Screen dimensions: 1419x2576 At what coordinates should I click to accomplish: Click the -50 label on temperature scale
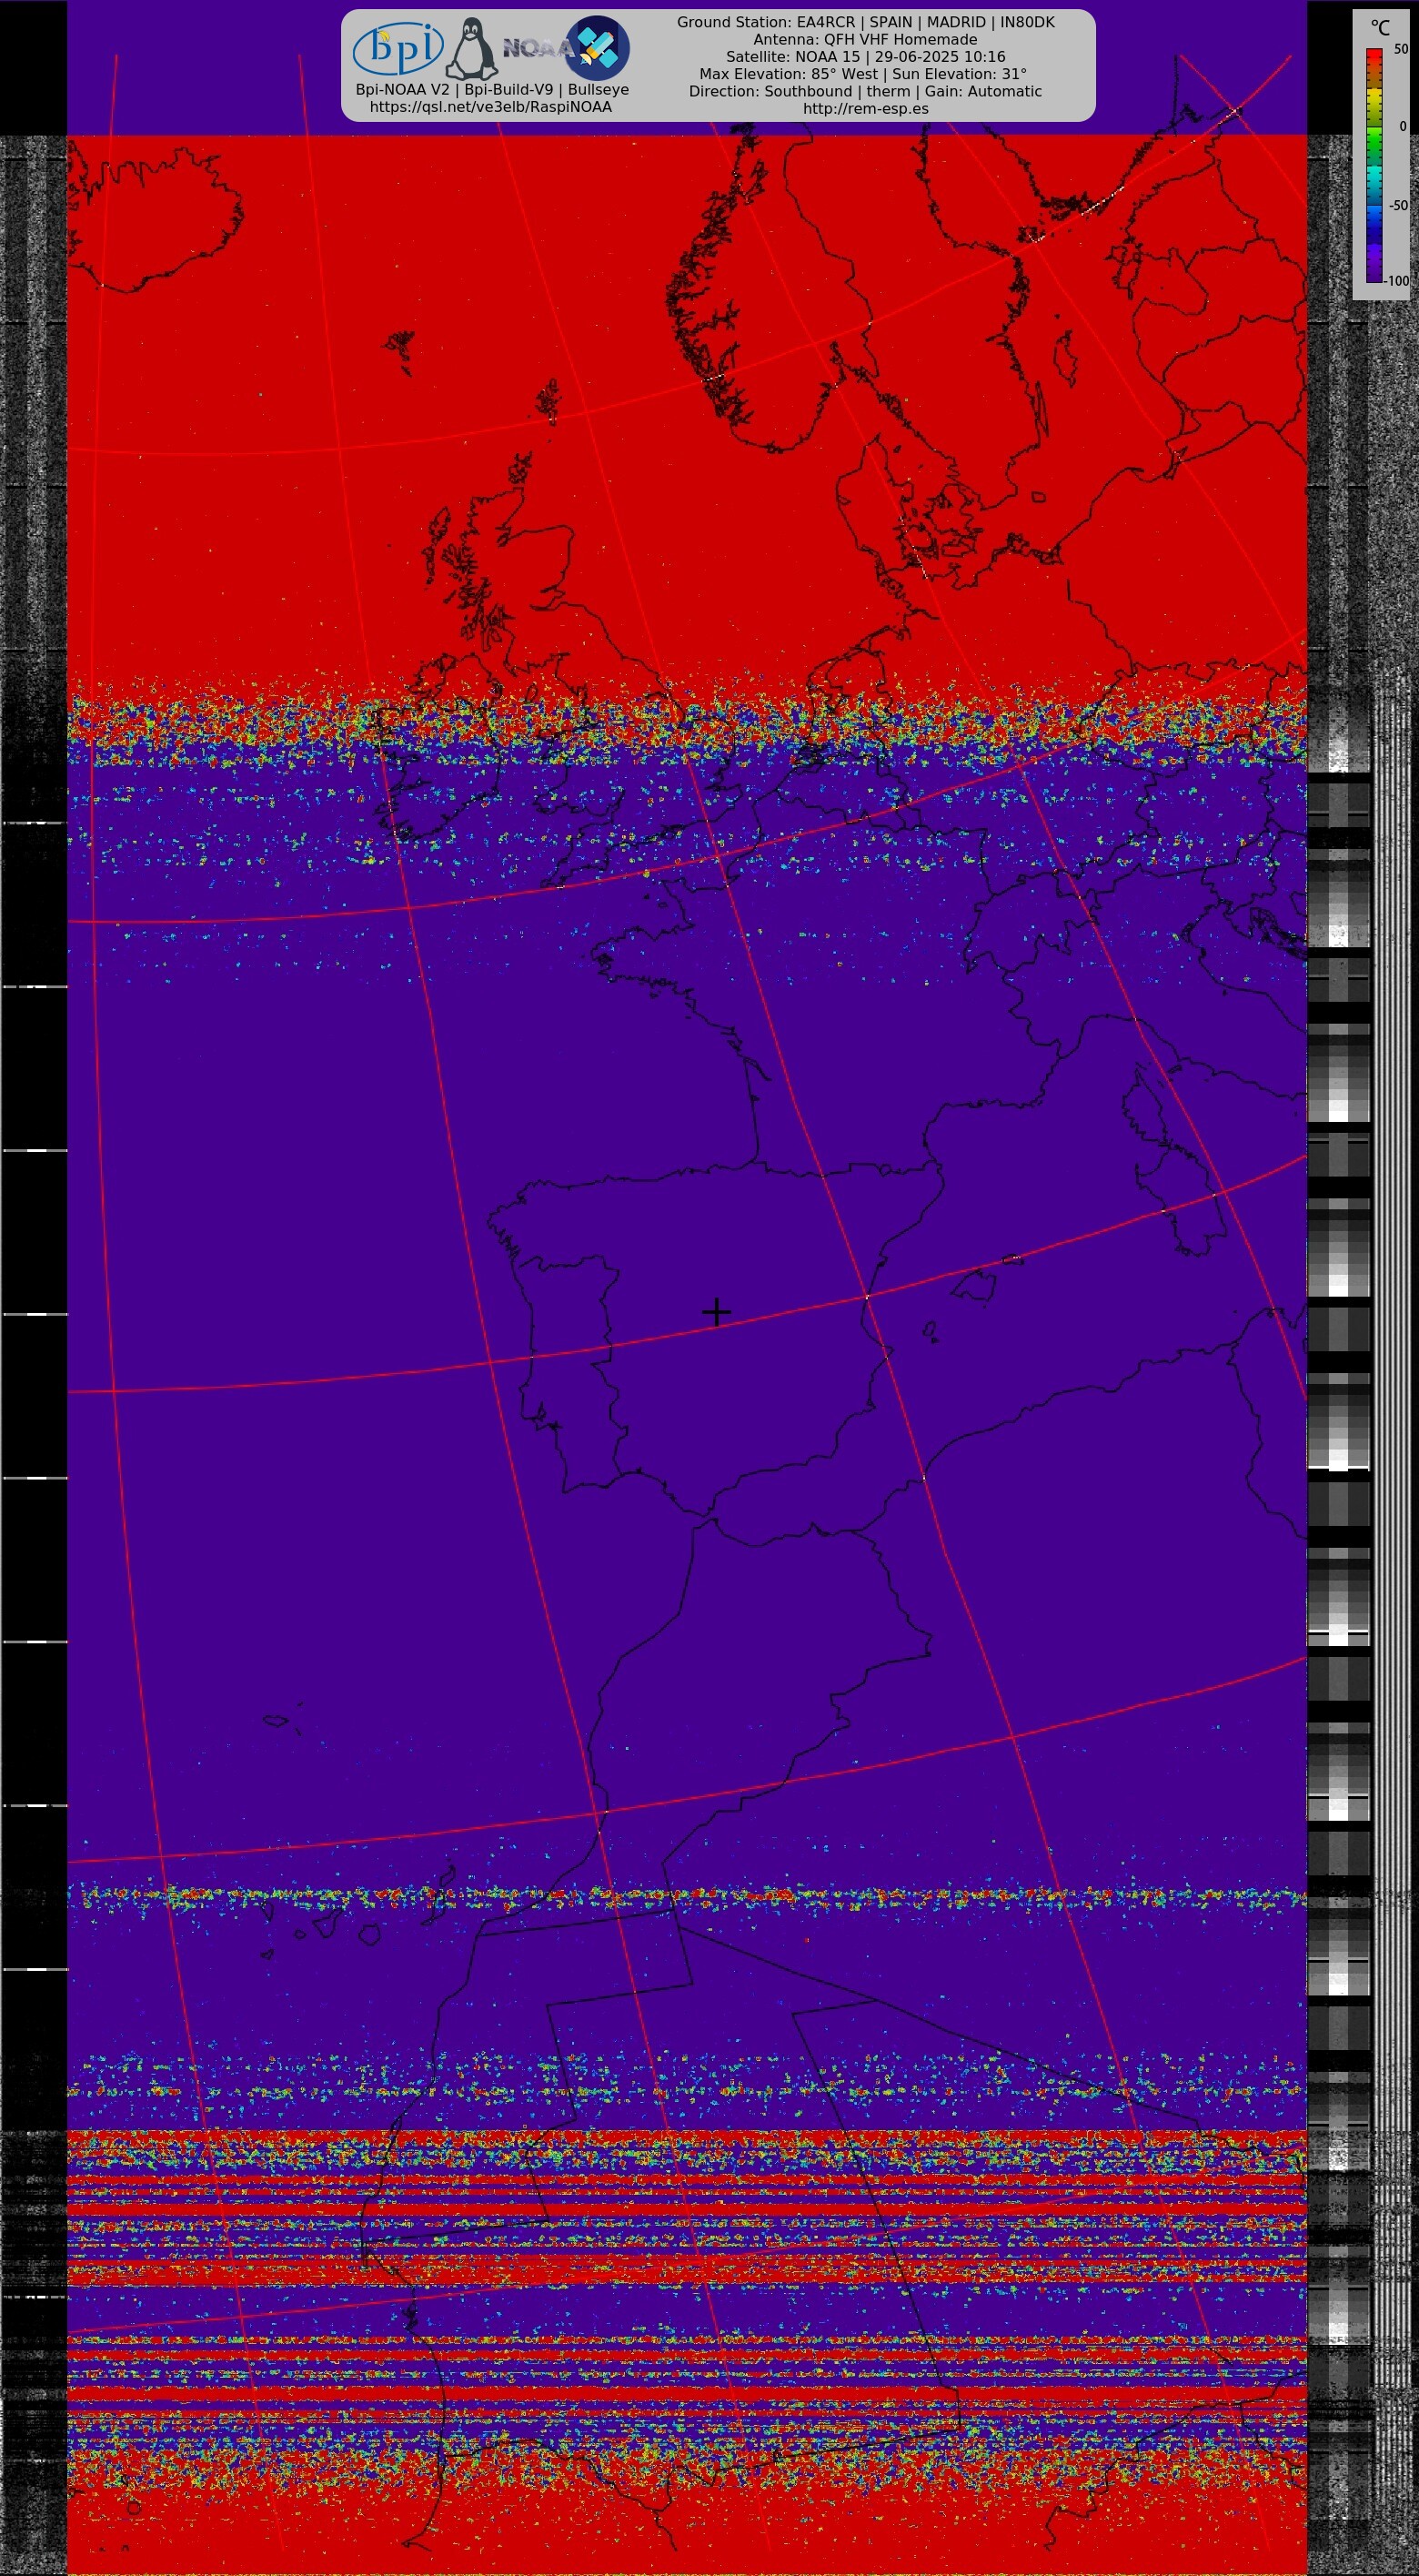point(1398,205)
